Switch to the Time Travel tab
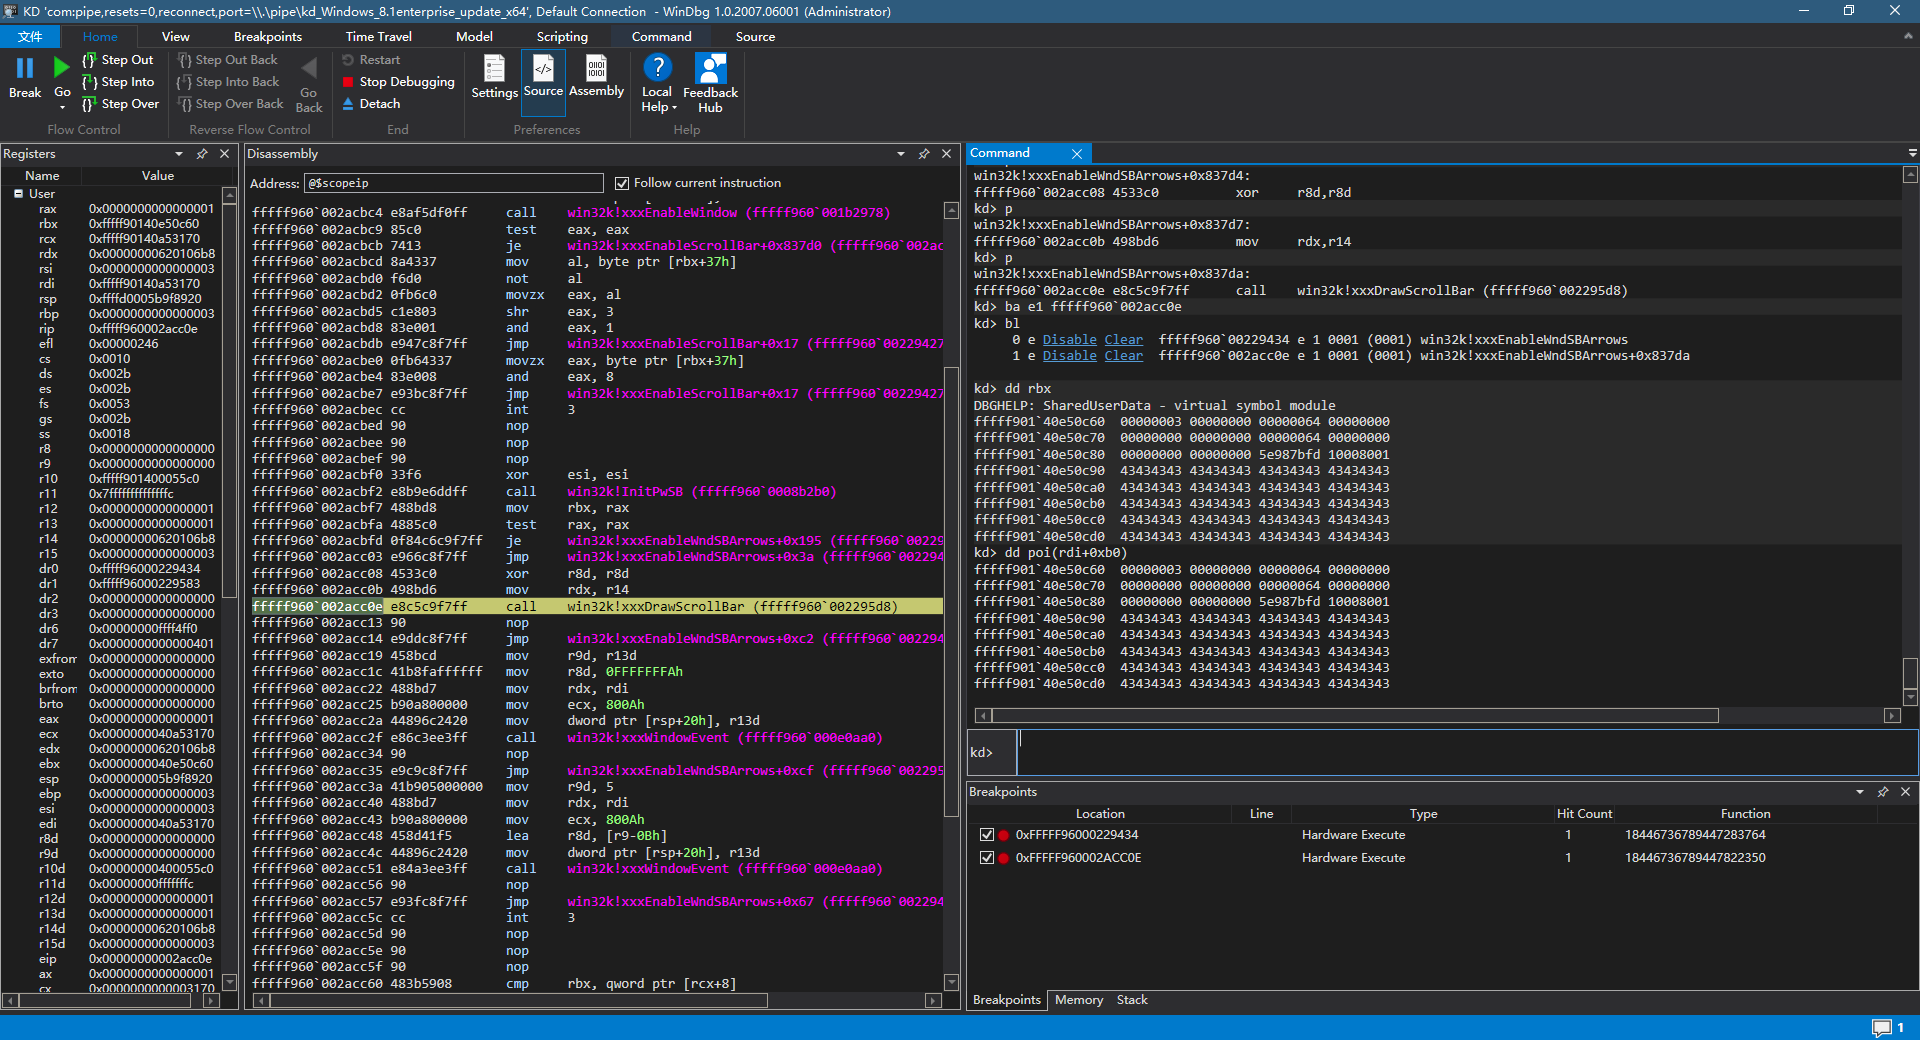The image size is (1920, 1040). [x=379, y=36]
